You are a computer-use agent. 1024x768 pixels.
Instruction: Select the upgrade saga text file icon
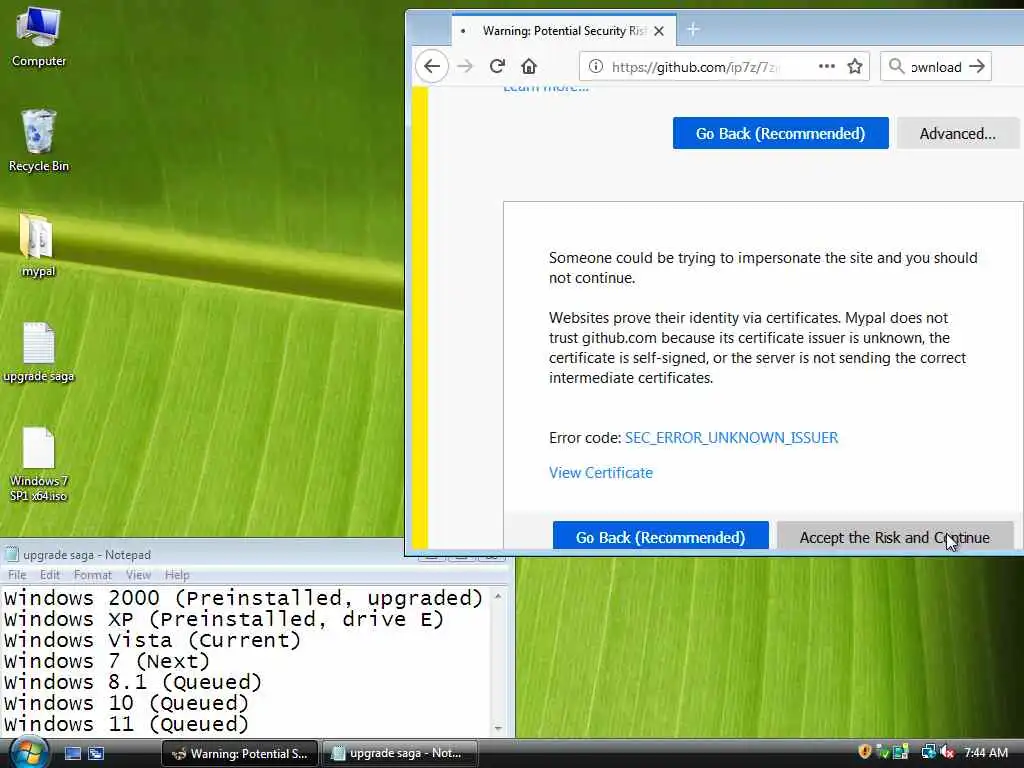(x=39, y=351)
